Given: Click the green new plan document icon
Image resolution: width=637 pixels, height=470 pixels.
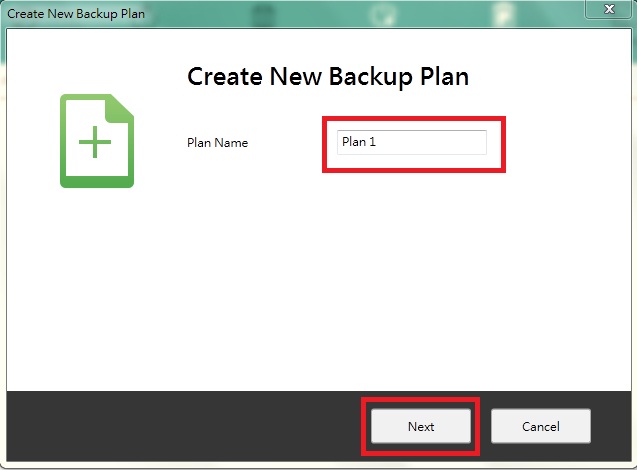Looking at the screenshot, I should click(97, 141).
